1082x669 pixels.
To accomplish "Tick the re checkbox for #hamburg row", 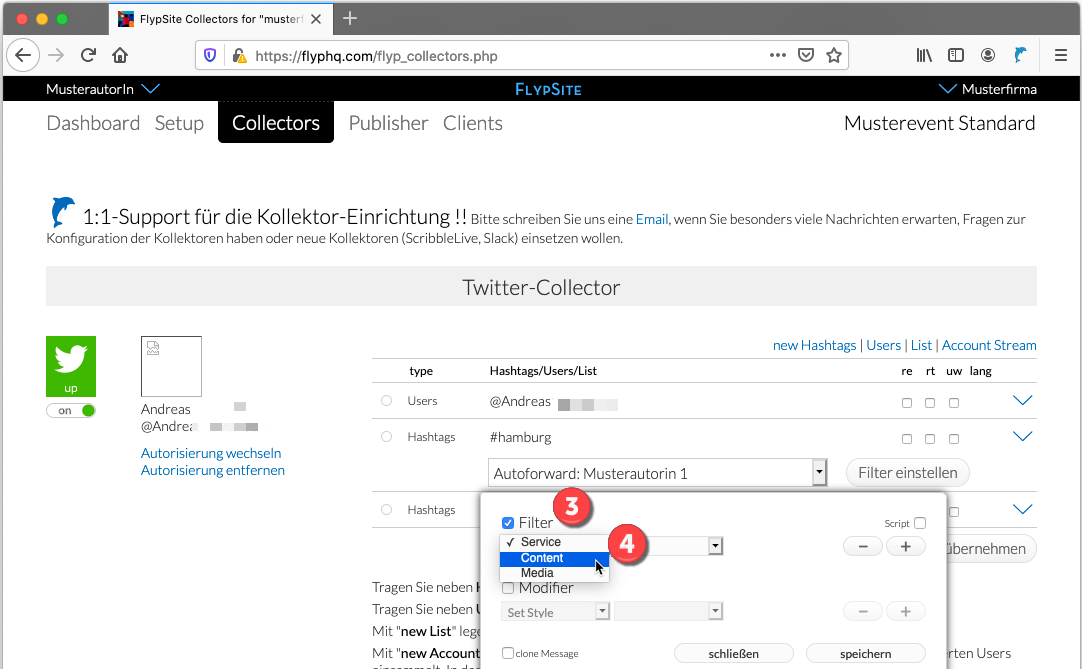I will click(x=907, y=438).
